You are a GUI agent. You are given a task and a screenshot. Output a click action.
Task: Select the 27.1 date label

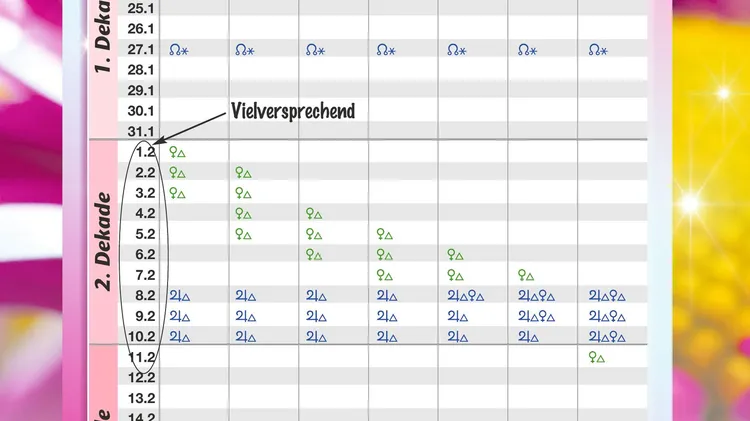(141, 50)
